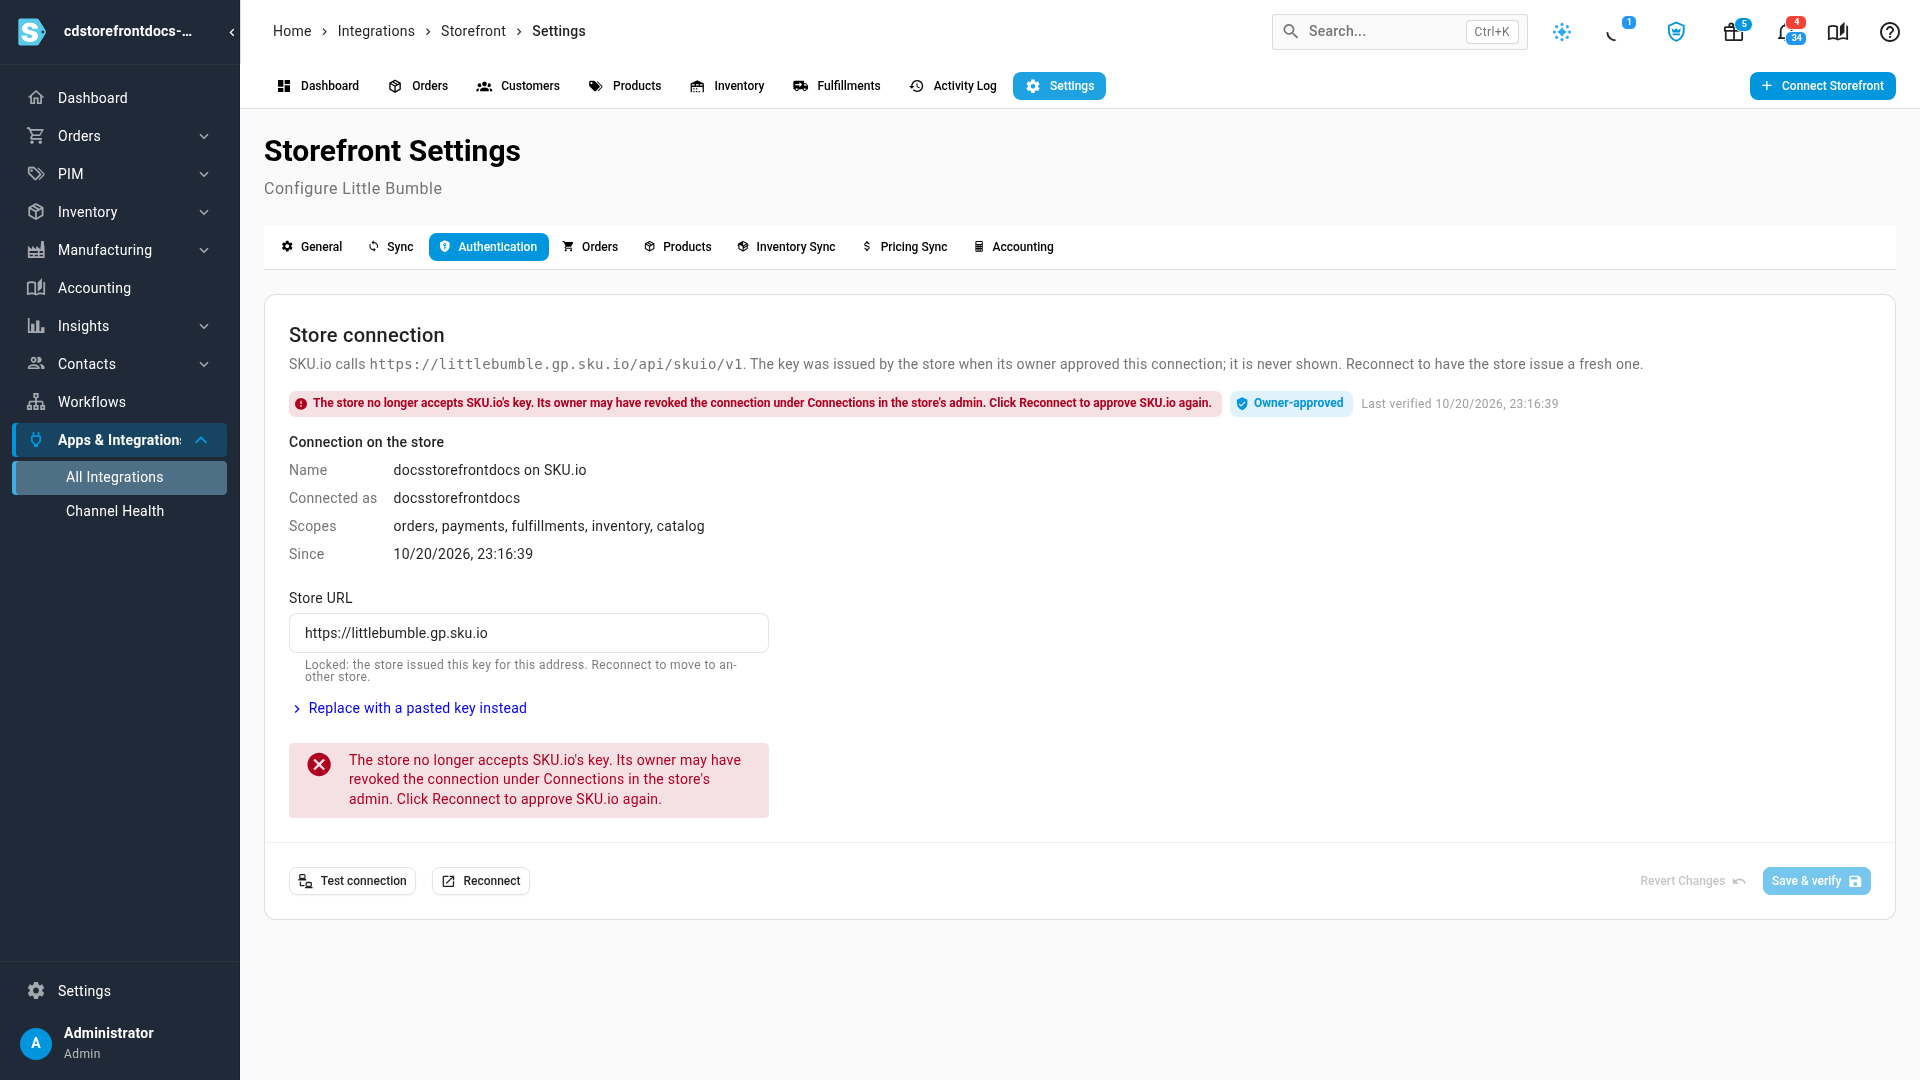This screenshot has height=1080, width=1920.
Task: Open Workflows in the sidebar
Action: tap(120, 402)
